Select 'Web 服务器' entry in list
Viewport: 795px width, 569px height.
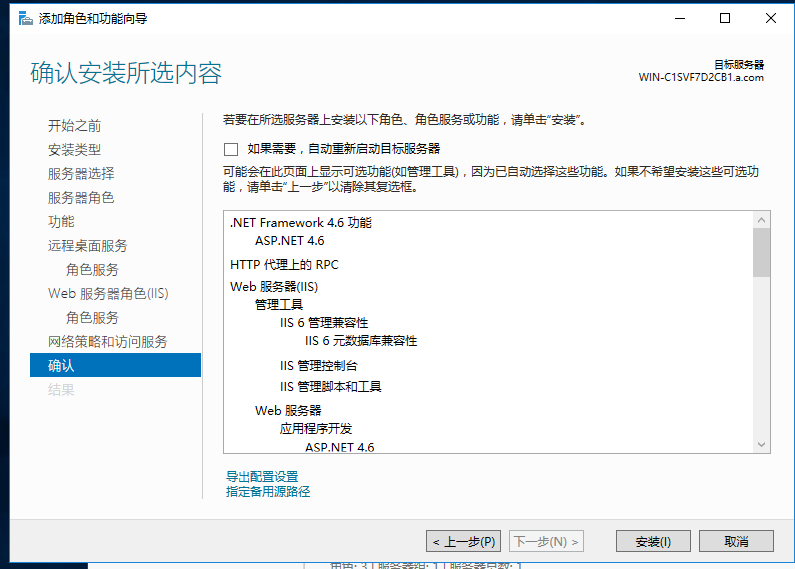pos(288,410)
